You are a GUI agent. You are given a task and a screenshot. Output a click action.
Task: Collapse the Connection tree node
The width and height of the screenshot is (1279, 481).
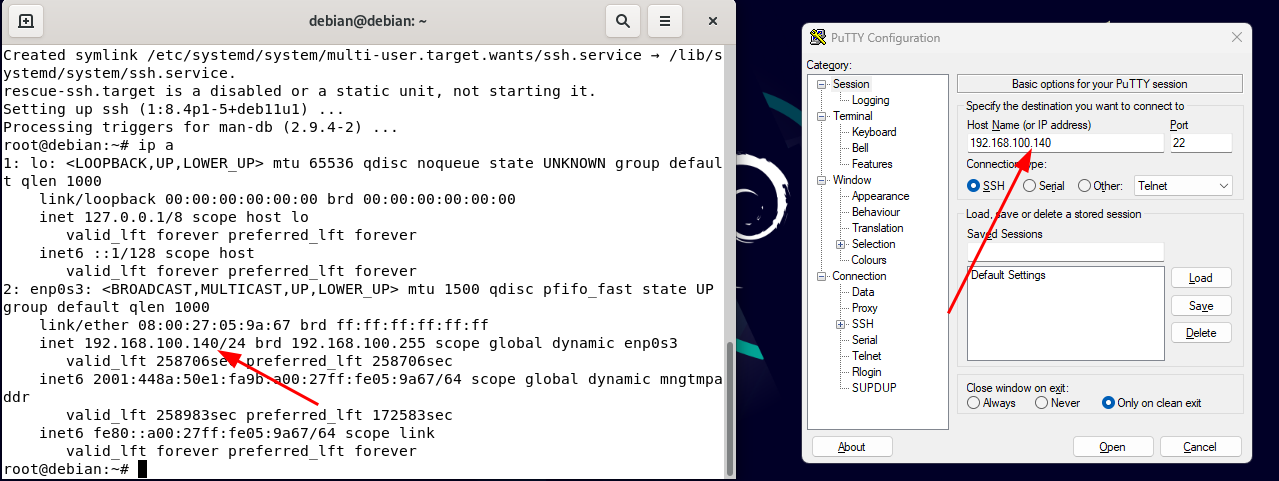point(824,276)
